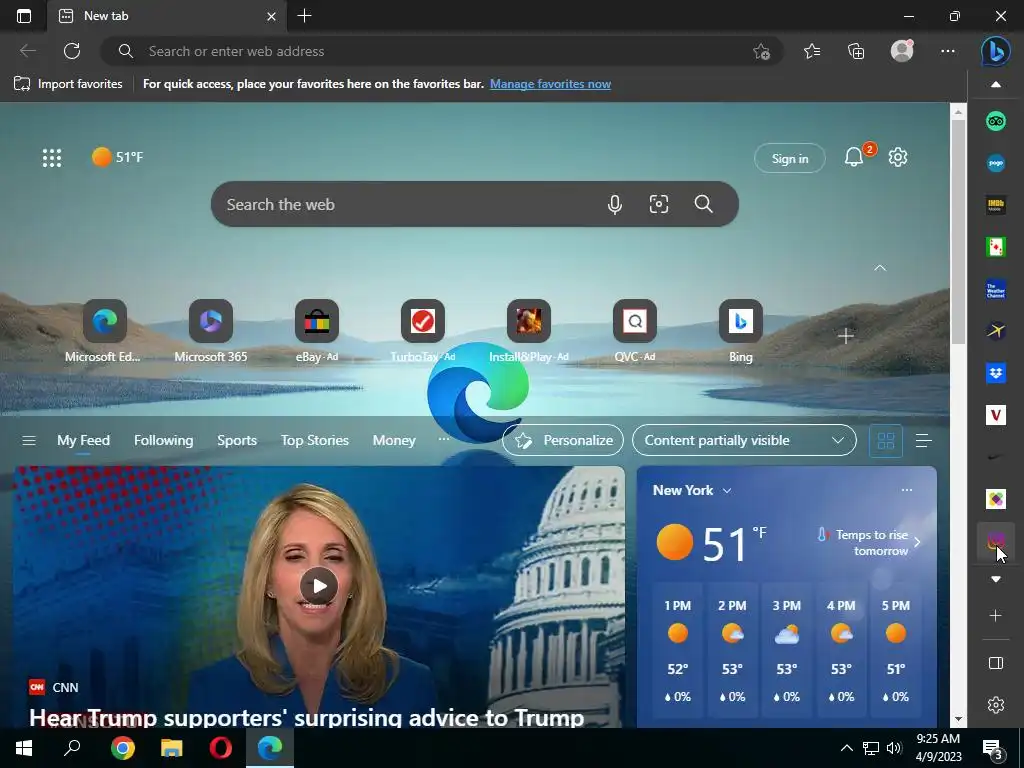Toggle the sidebar visibility panel icon

click(x=995, y=663)
